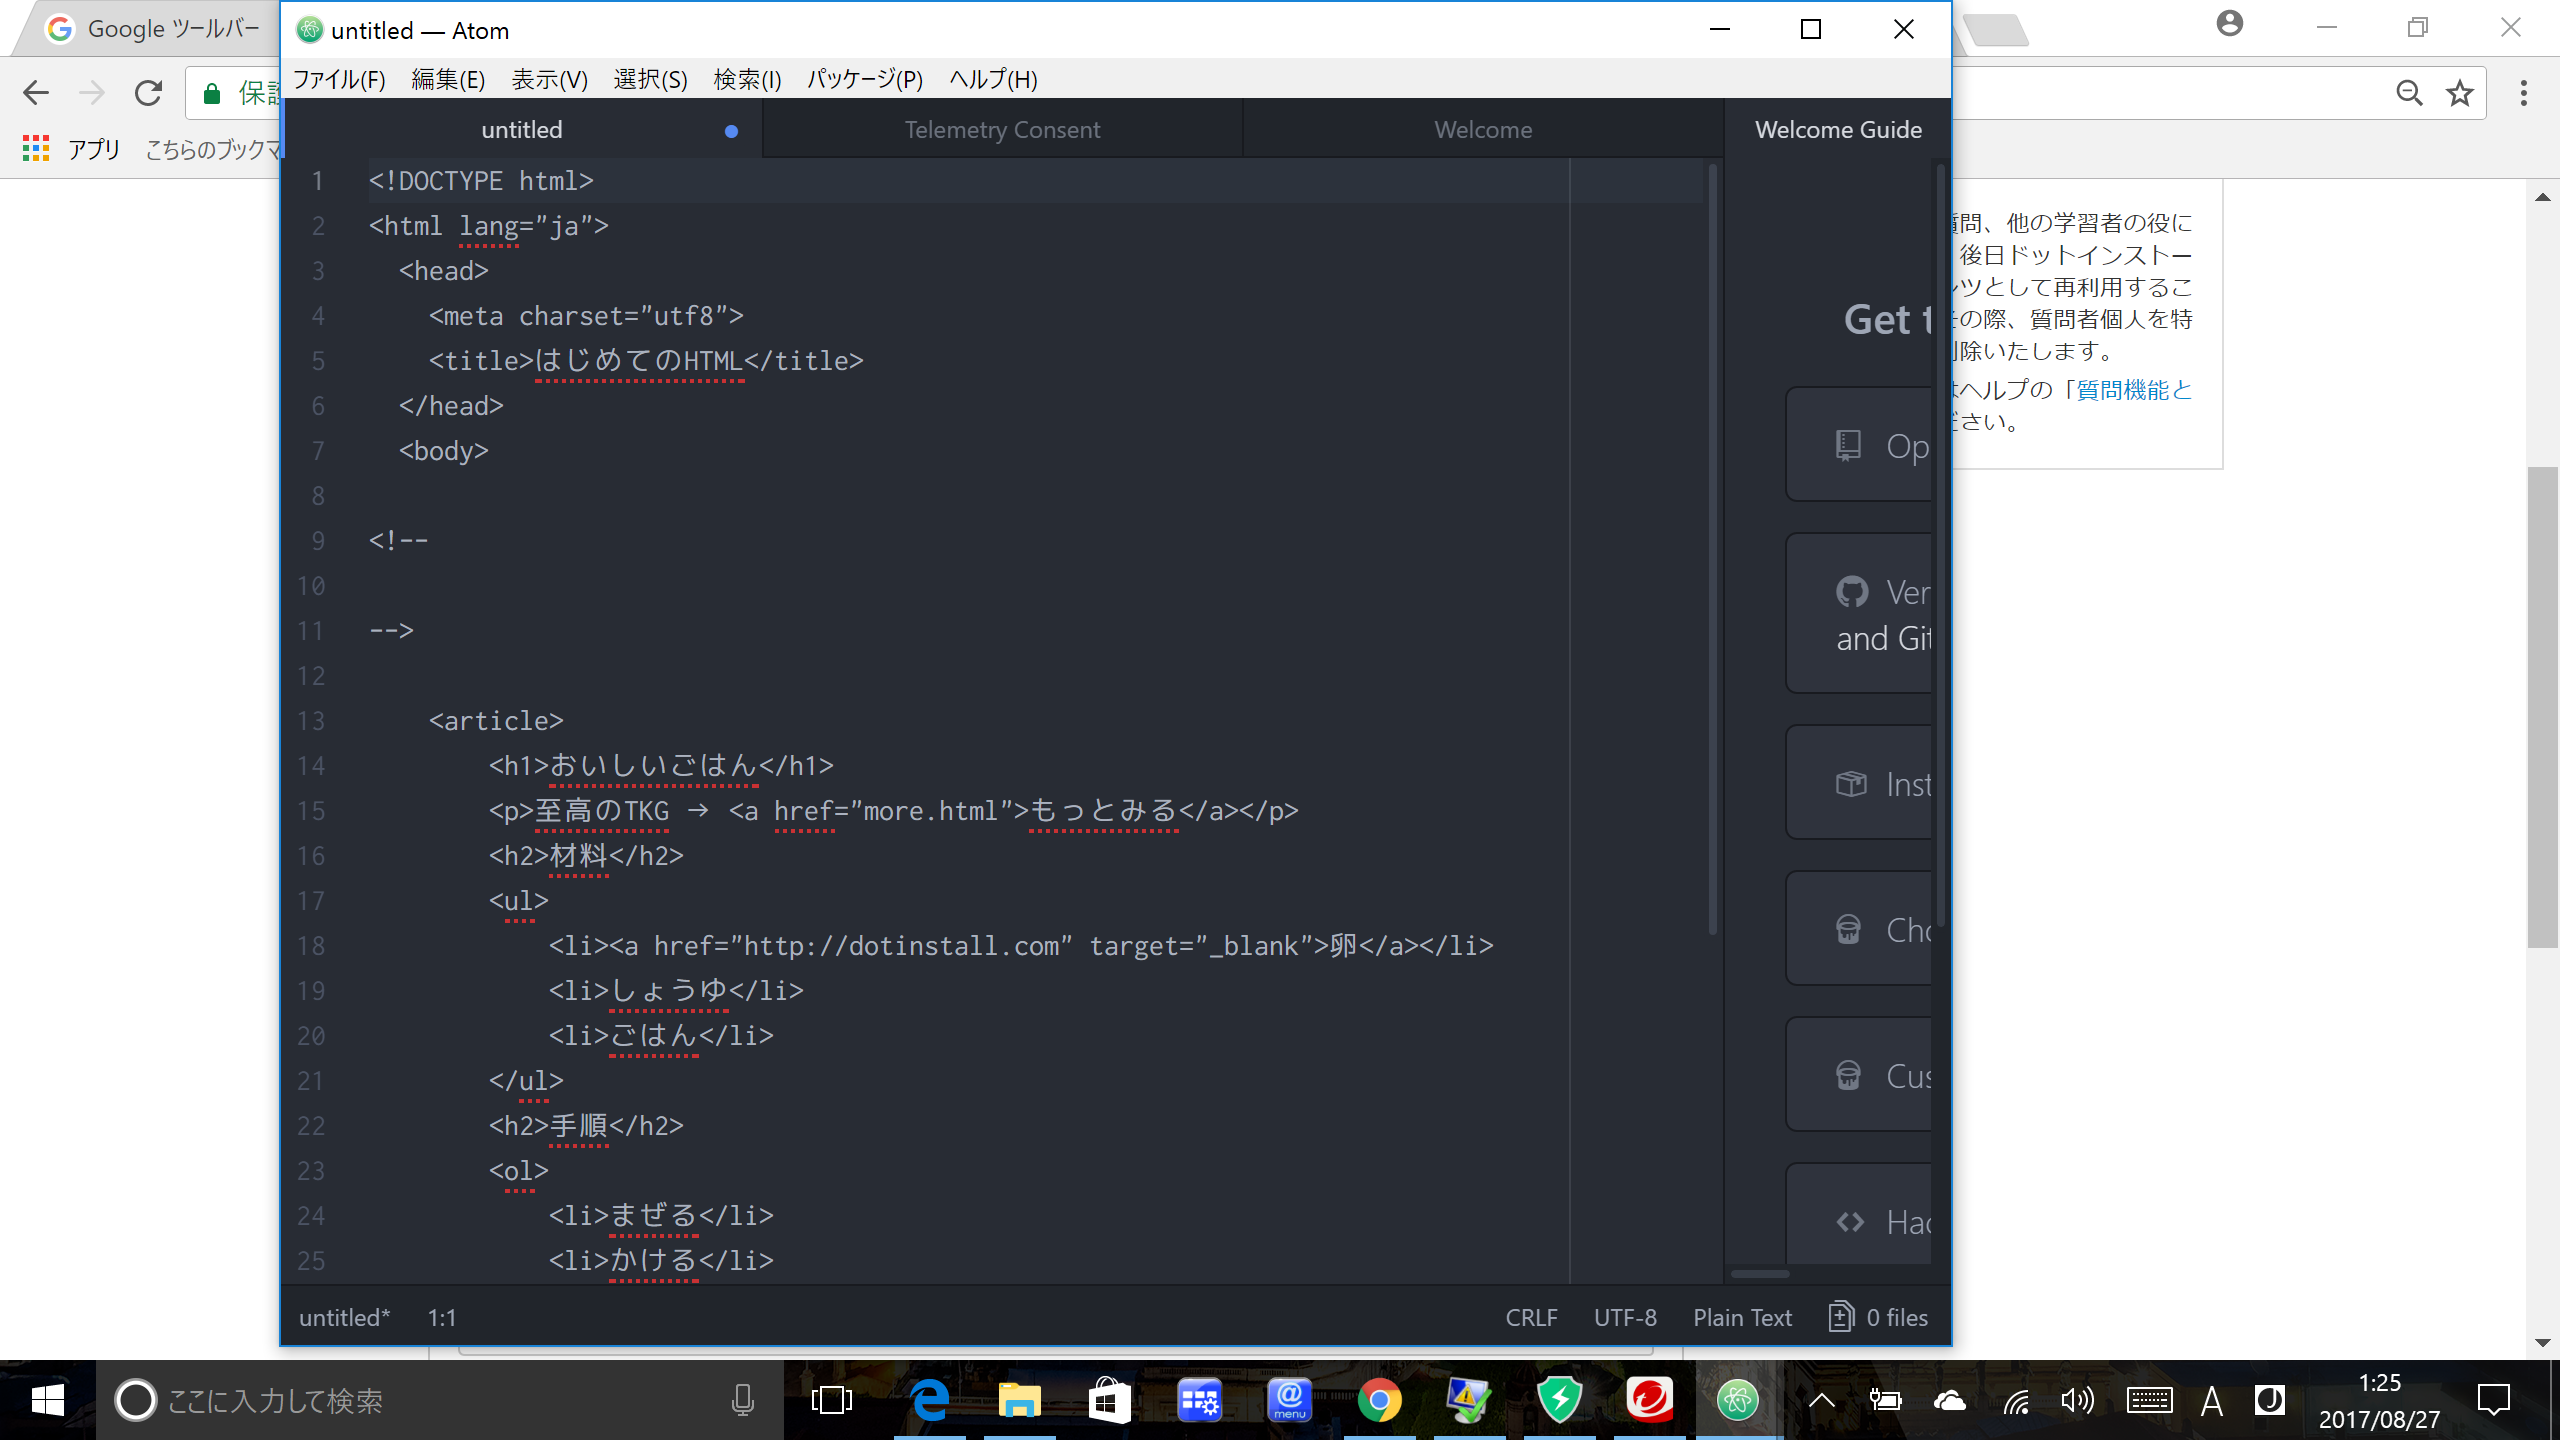Toggle the IME input mode A indicator
Screen dimensions: 2560x1440
(x=2211, y=1401)
